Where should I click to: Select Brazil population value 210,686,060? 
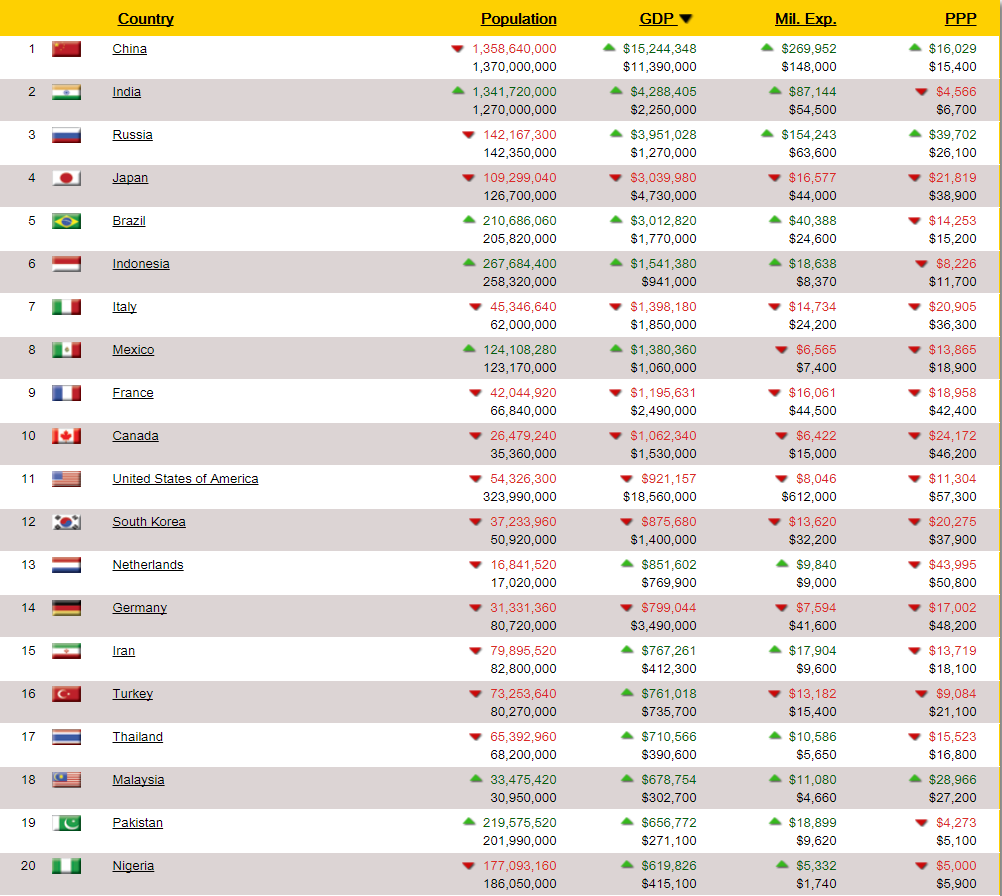click(520, 220)
